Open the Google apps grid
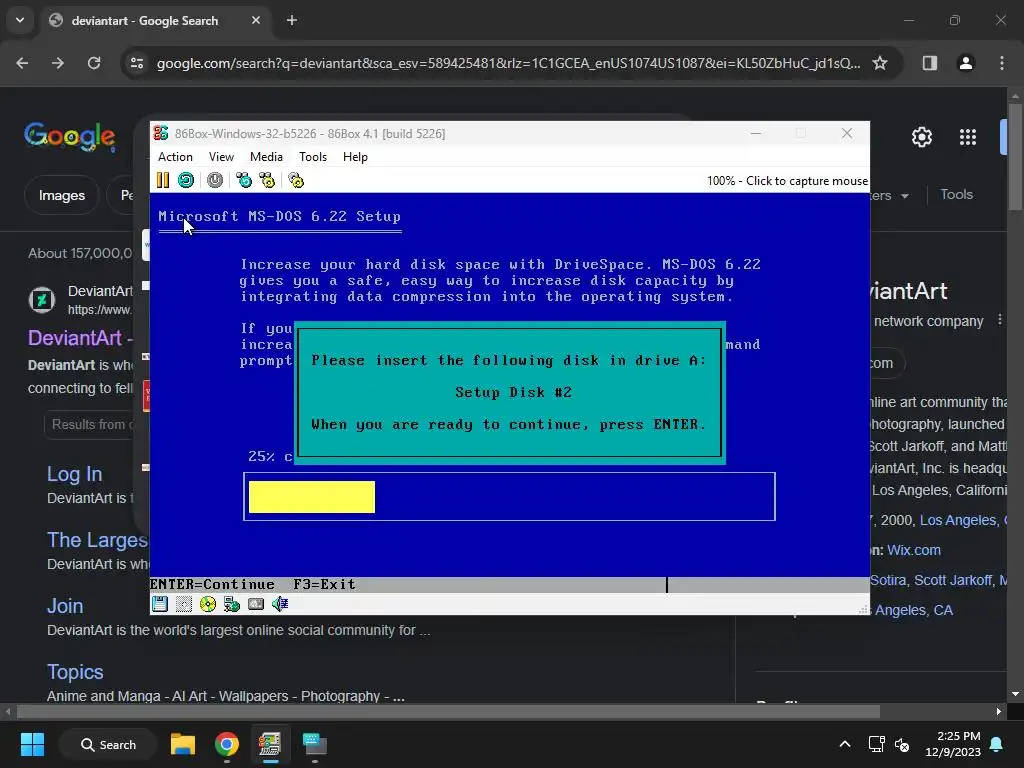 (968, 137)
